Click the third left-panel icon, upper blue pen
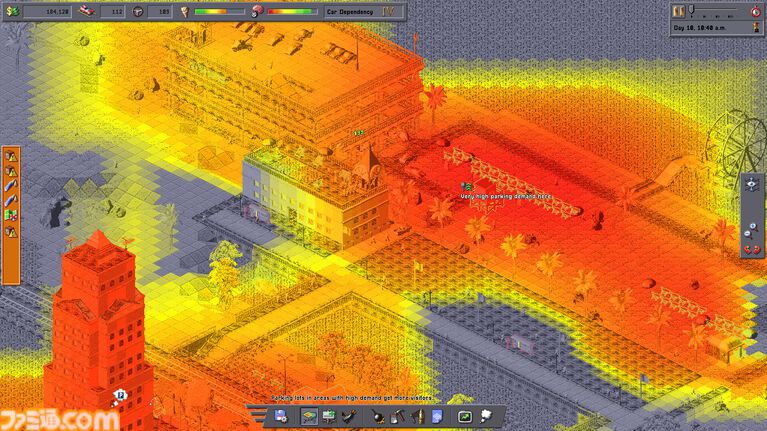767x431 pixels. pos(11,185)
